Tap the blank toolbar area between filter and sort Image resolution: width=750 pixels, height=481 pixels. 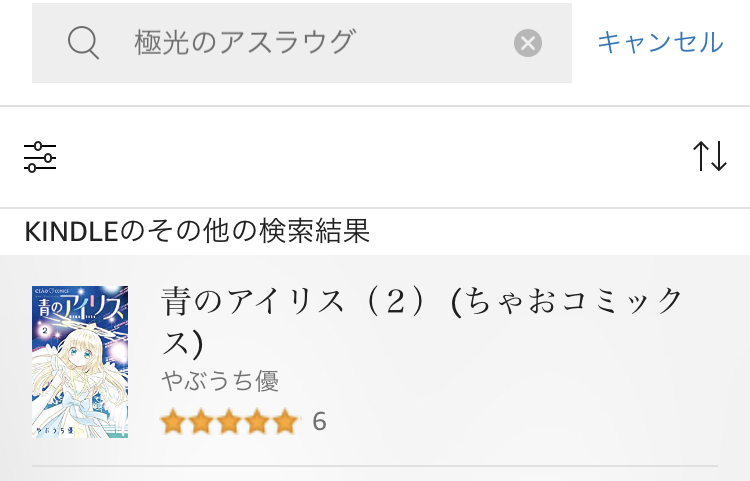click(370, 157)
